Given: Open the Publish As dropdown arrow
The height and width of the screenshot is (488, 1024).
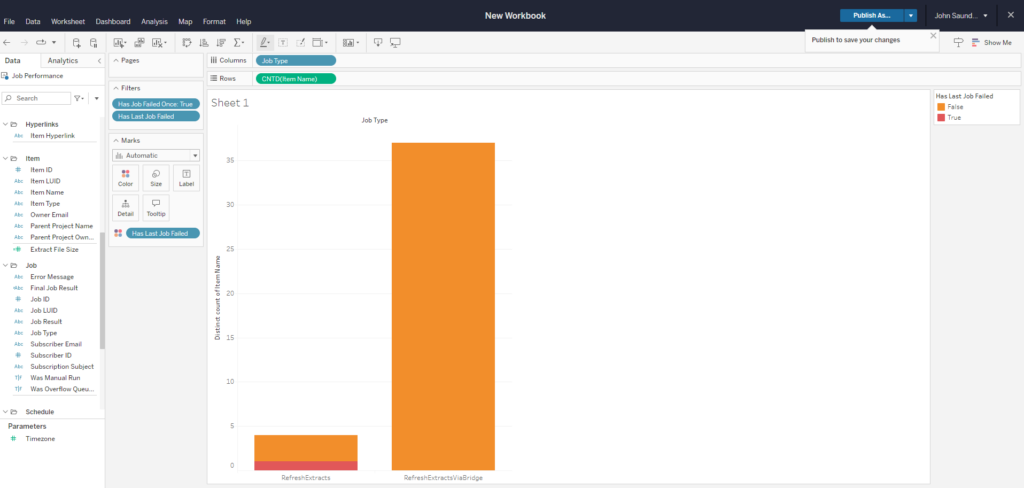Looking at the screenshot, I should [x=910, y=16].
